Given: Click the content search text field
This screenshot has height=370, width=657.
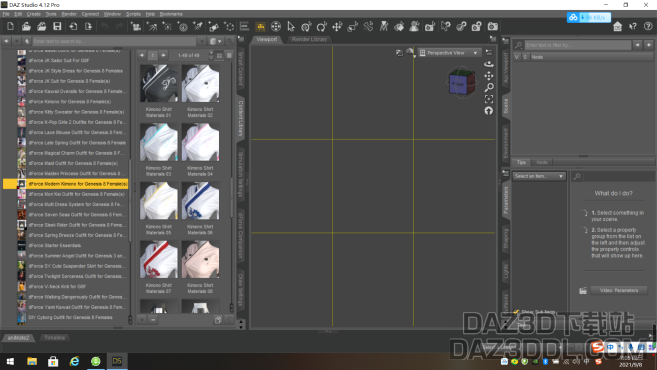Looking at the screenshot, I should point(115,41).
